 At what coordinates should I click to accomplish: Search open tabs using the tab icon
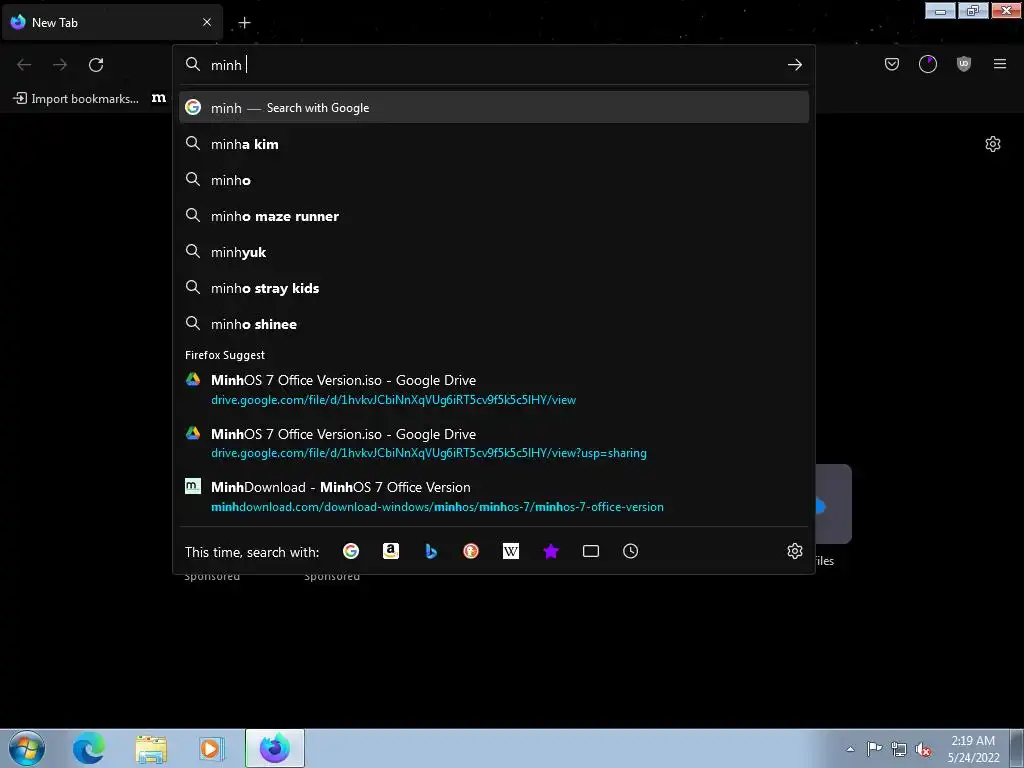(x=590, y=551)
